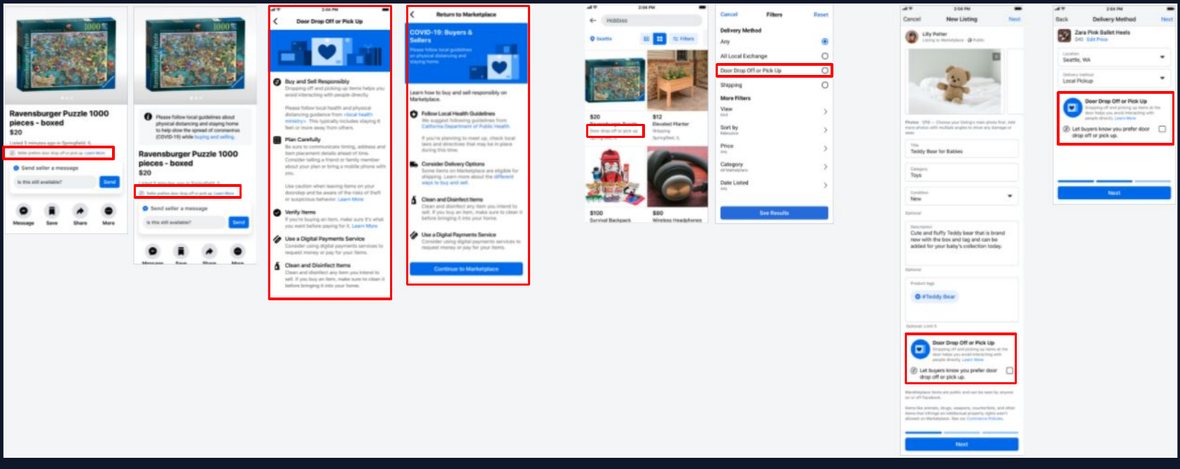
Task: Click See Results button
Action: 774,213
